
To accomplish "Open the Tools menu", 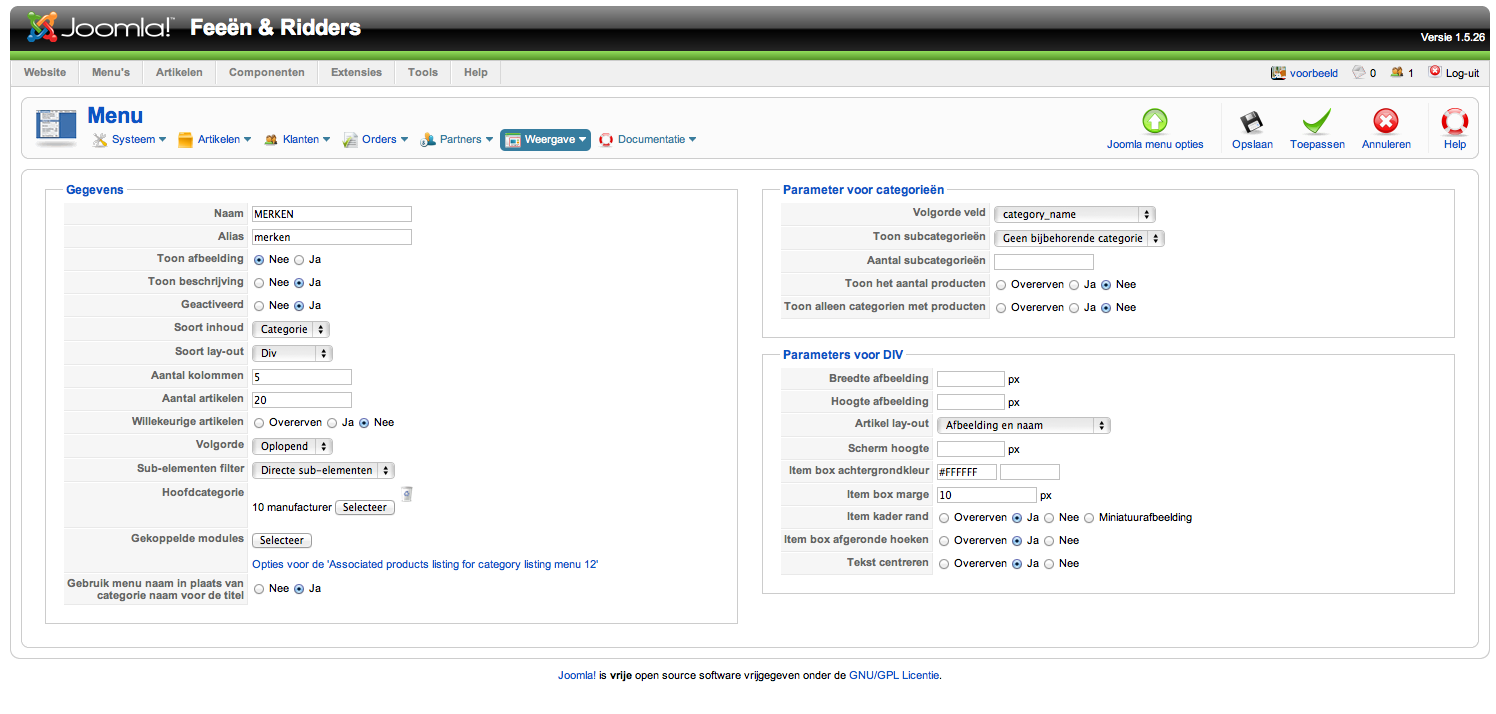I will pyautogui.click(x=423, y=72).
